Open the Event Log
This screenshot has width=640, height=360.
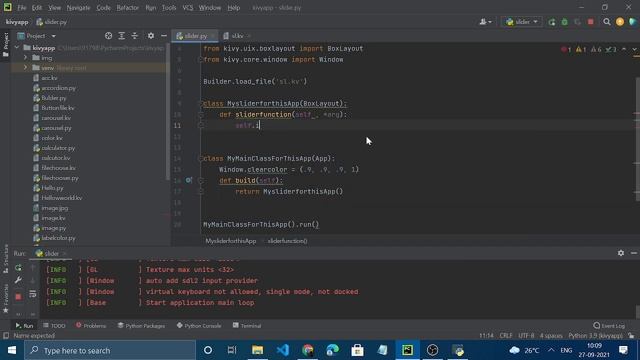click(x=609, y=325)
